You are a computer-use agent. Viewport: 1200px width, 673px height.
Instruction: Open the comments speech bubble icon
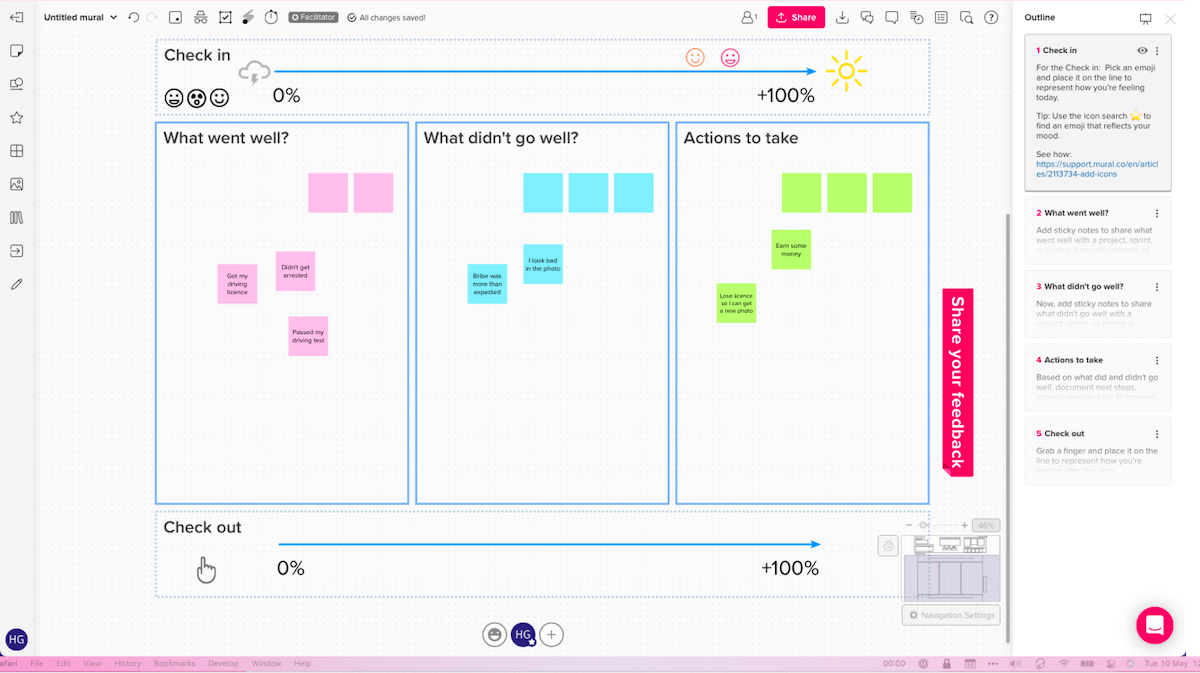click(891, 17)
